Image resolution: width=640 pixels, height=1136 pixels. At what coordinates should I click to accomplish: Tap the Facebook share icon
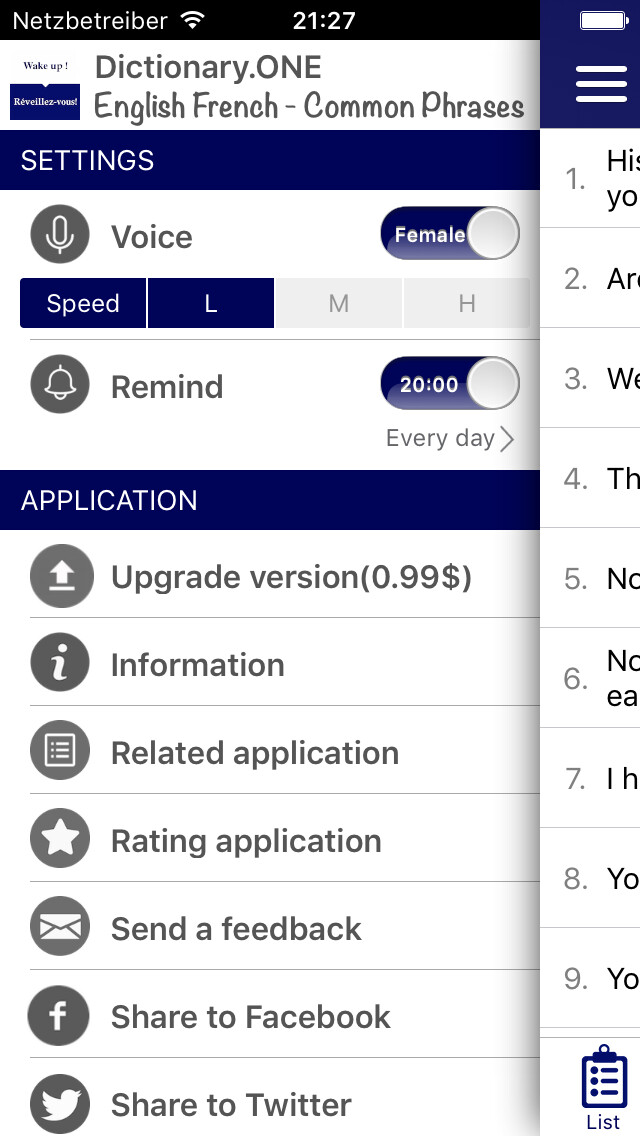[x=58, y=1015]
